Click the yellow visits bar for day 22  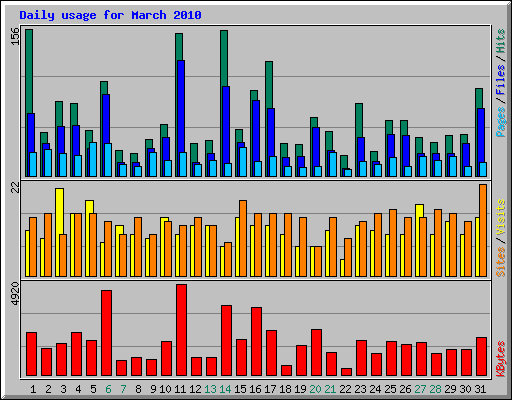coord(342,268)
